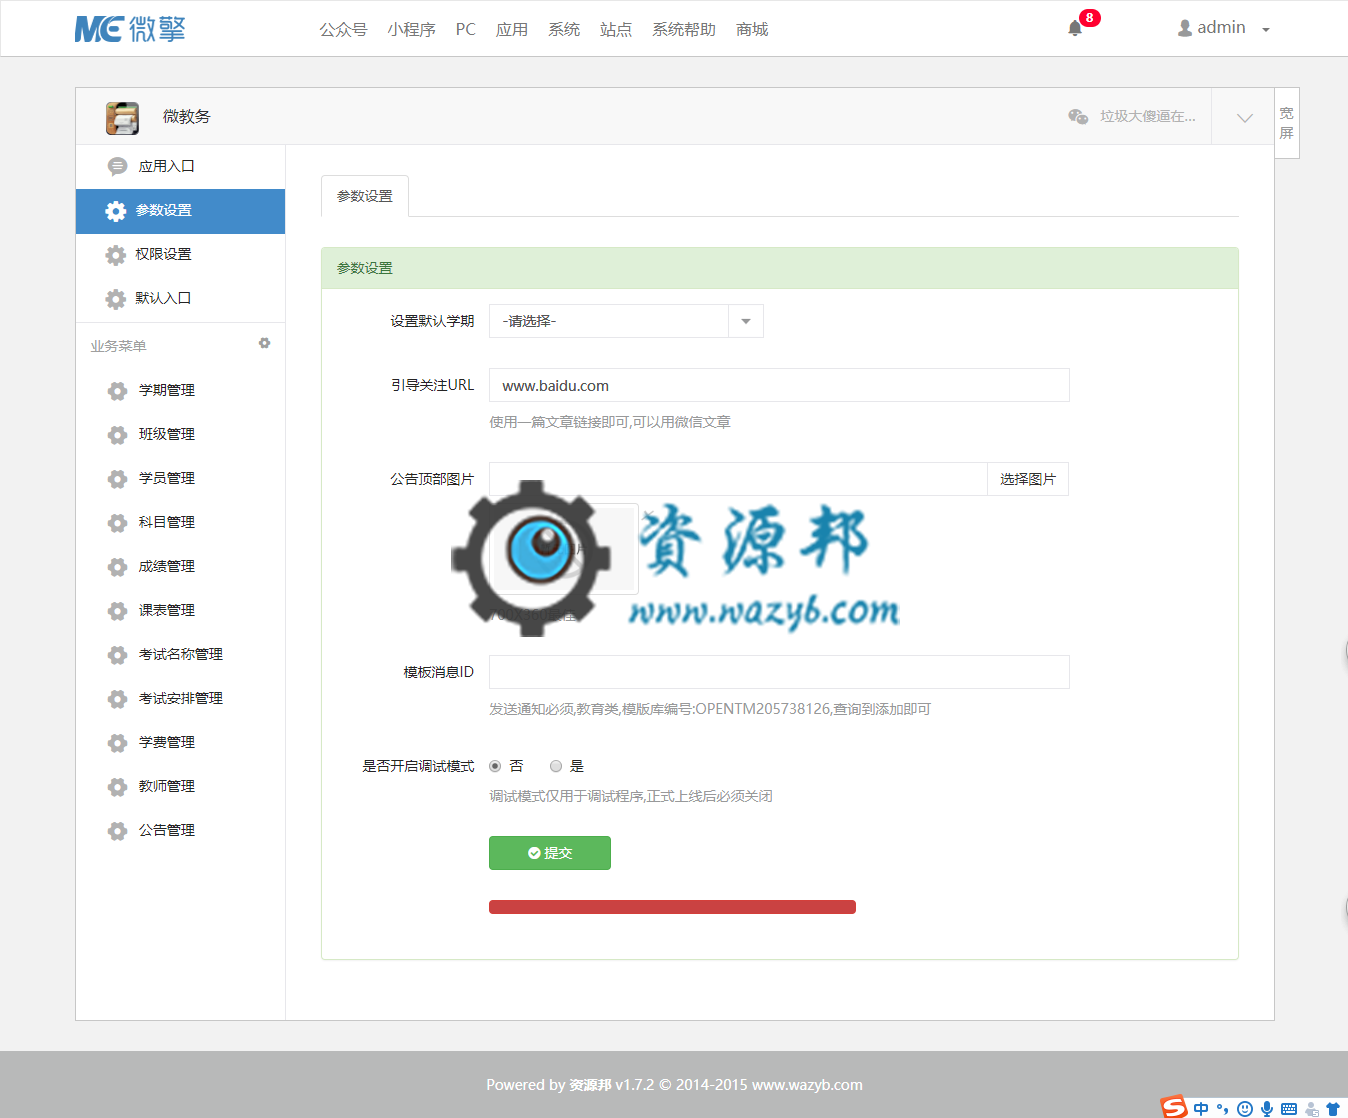
Task: Click the input method microphone icon
Action: click(1267, 1108)
